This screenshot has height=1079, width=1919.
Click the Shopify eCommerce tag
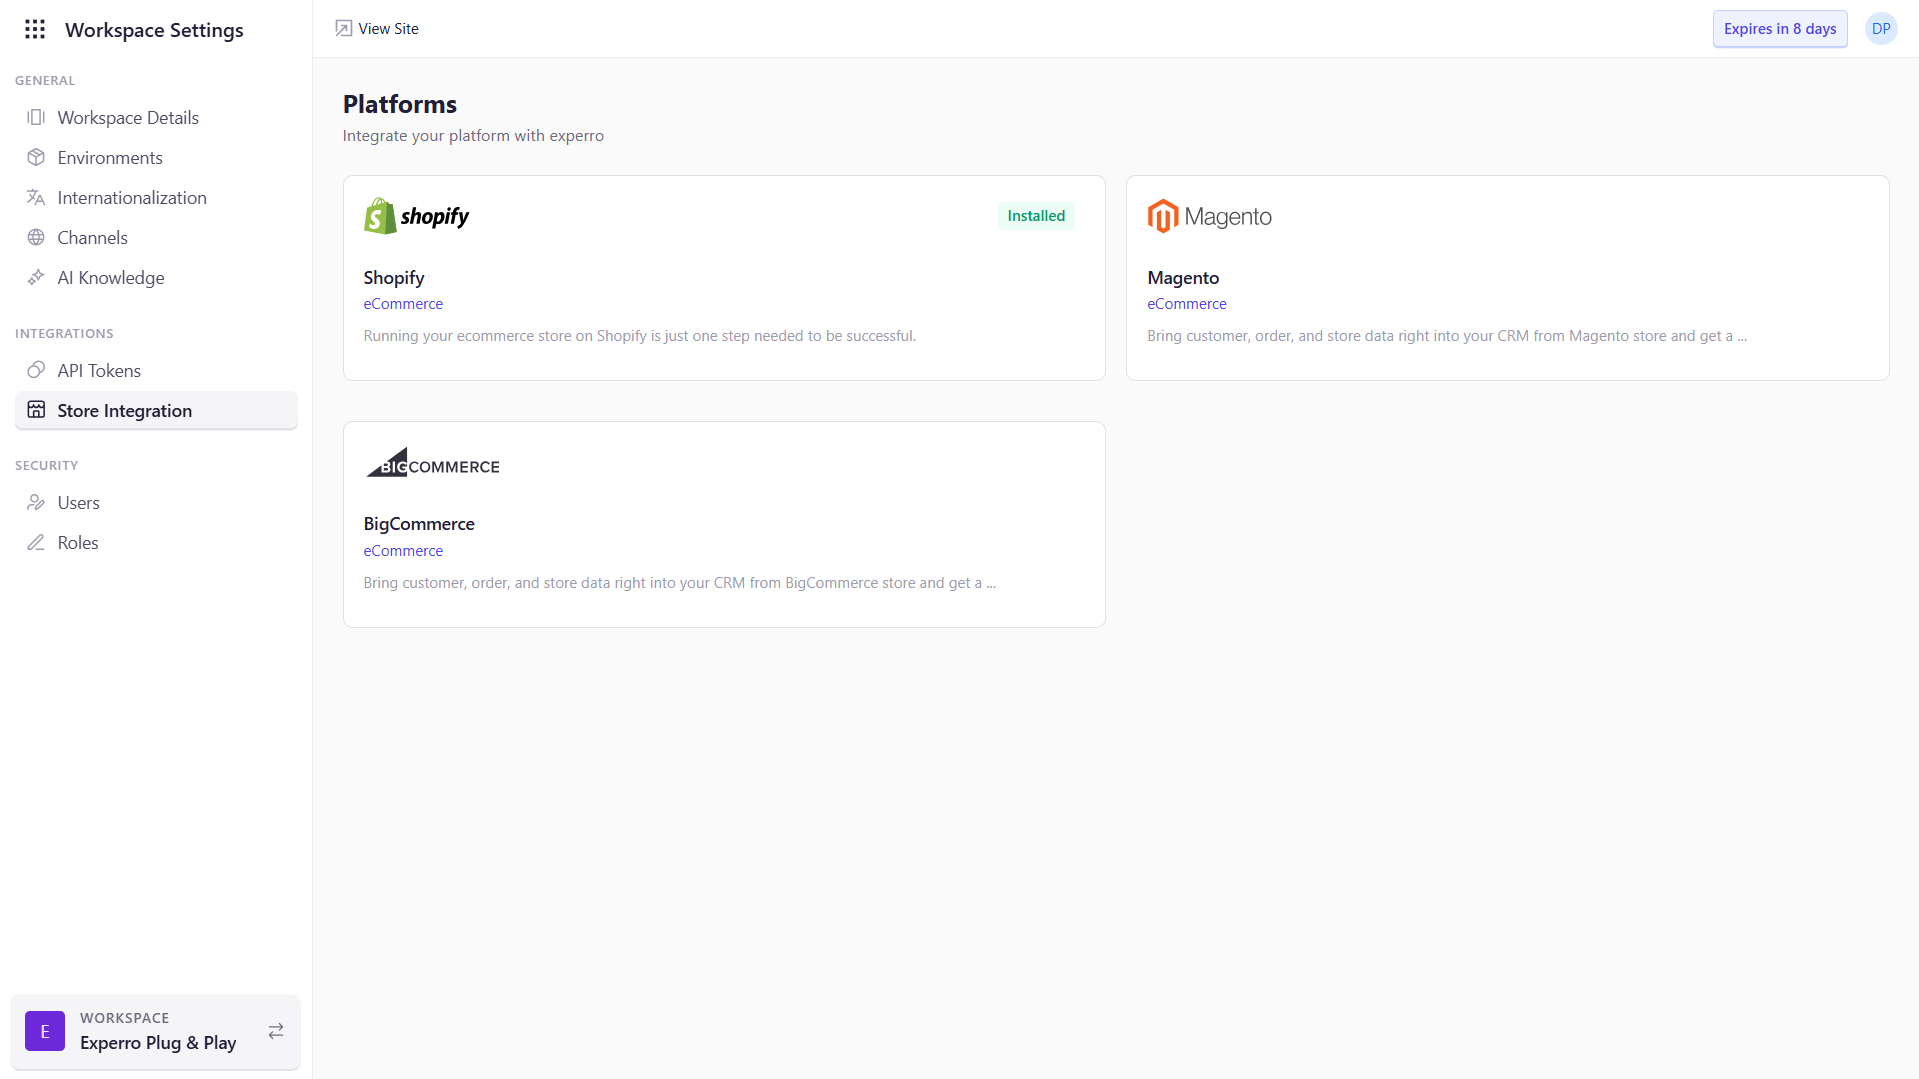click(x=403, y=304)
